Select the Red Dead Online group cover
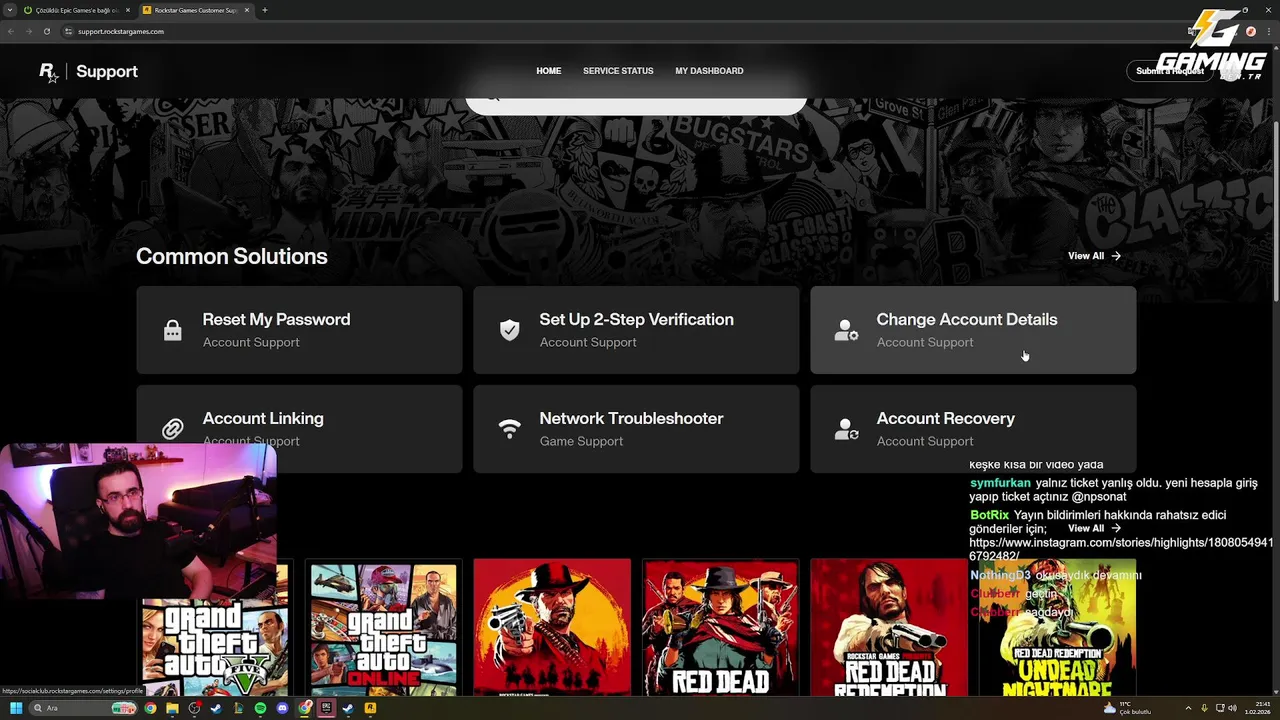 tap(720, 628)
